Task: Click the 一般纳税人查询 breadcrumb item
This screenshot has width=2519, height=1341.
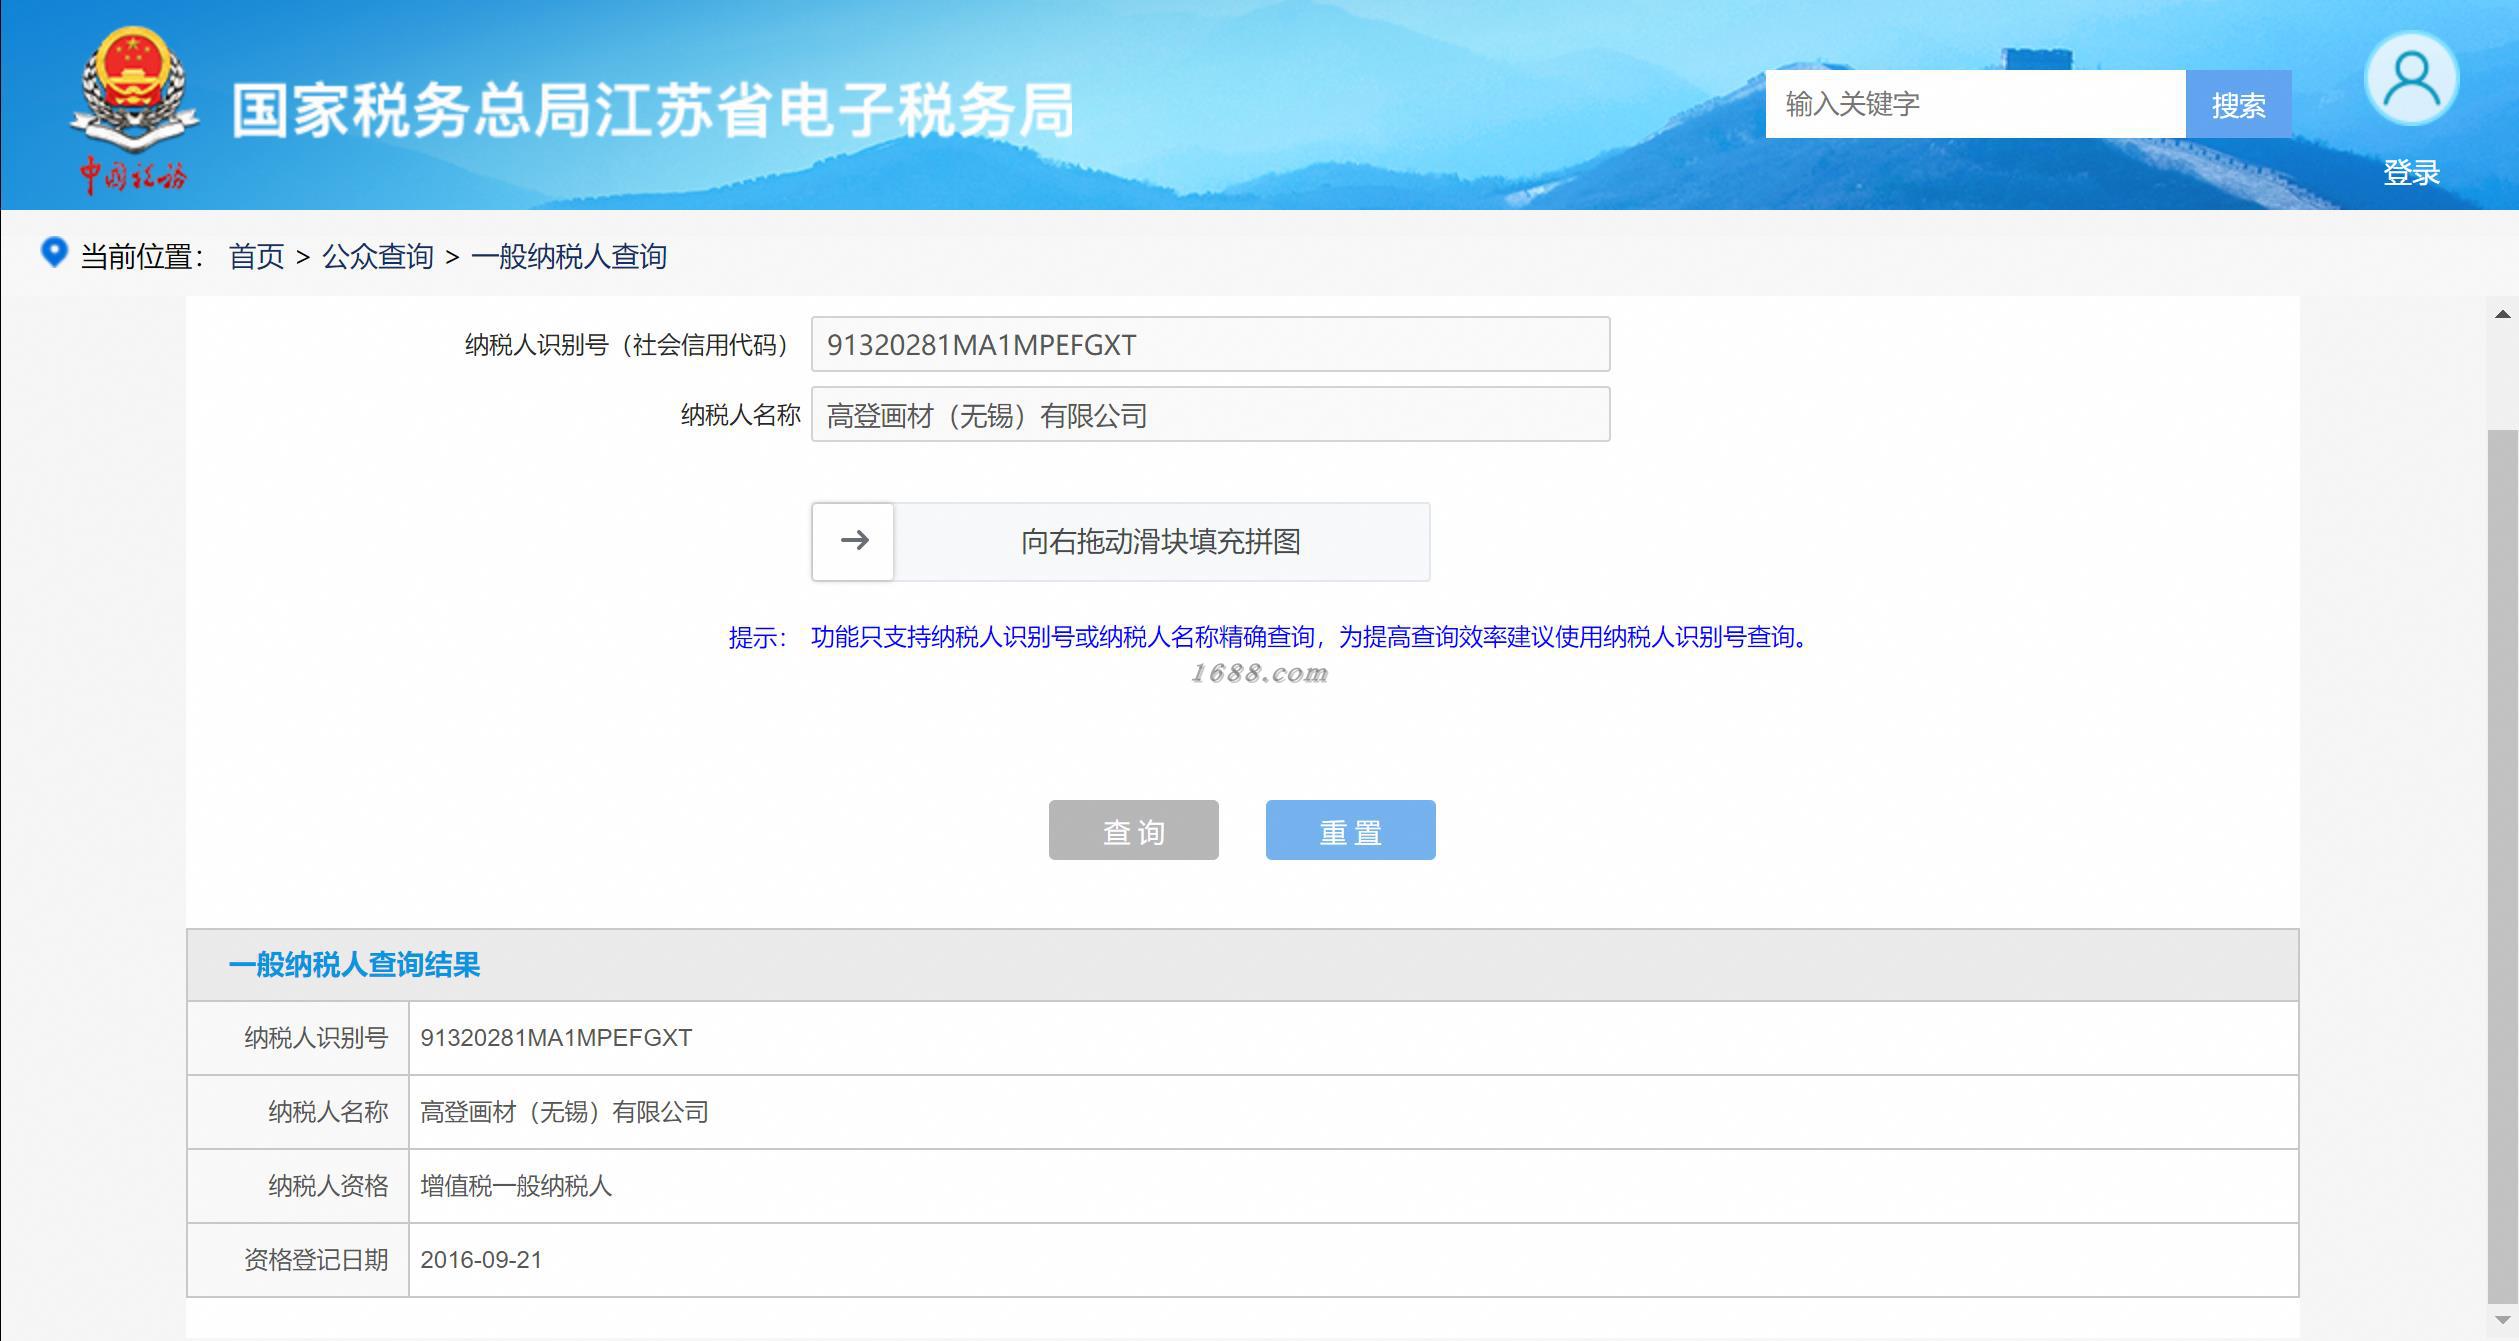Action: click(568, 257)
